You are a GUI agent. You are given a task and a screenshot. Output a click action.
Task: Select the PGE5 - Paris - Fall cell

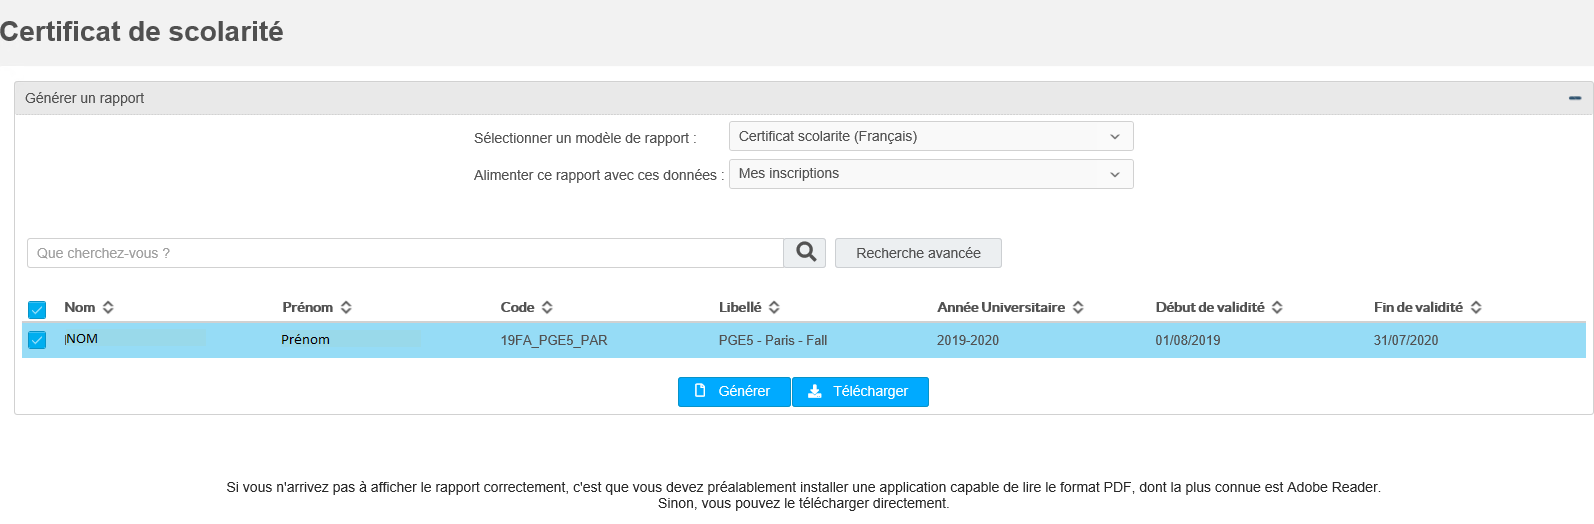773,340
